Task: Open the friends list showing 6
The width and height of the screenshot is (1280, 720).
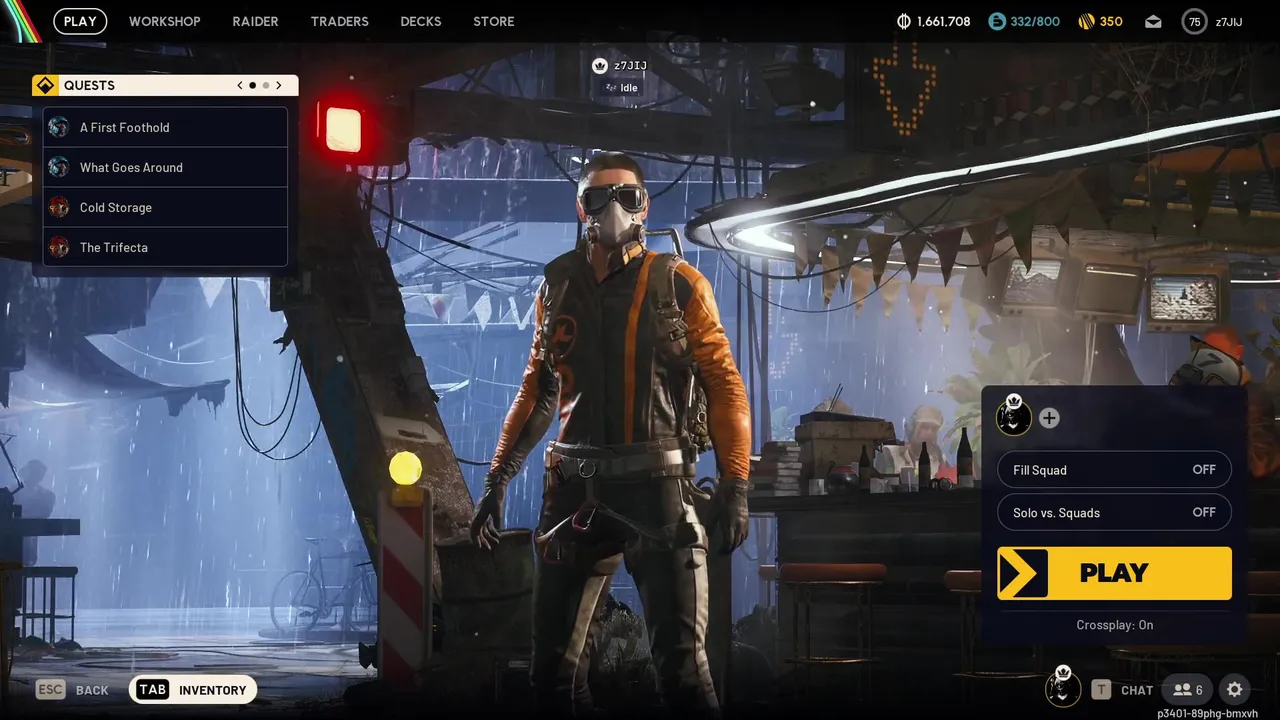Action: [x=1188, y=689]
